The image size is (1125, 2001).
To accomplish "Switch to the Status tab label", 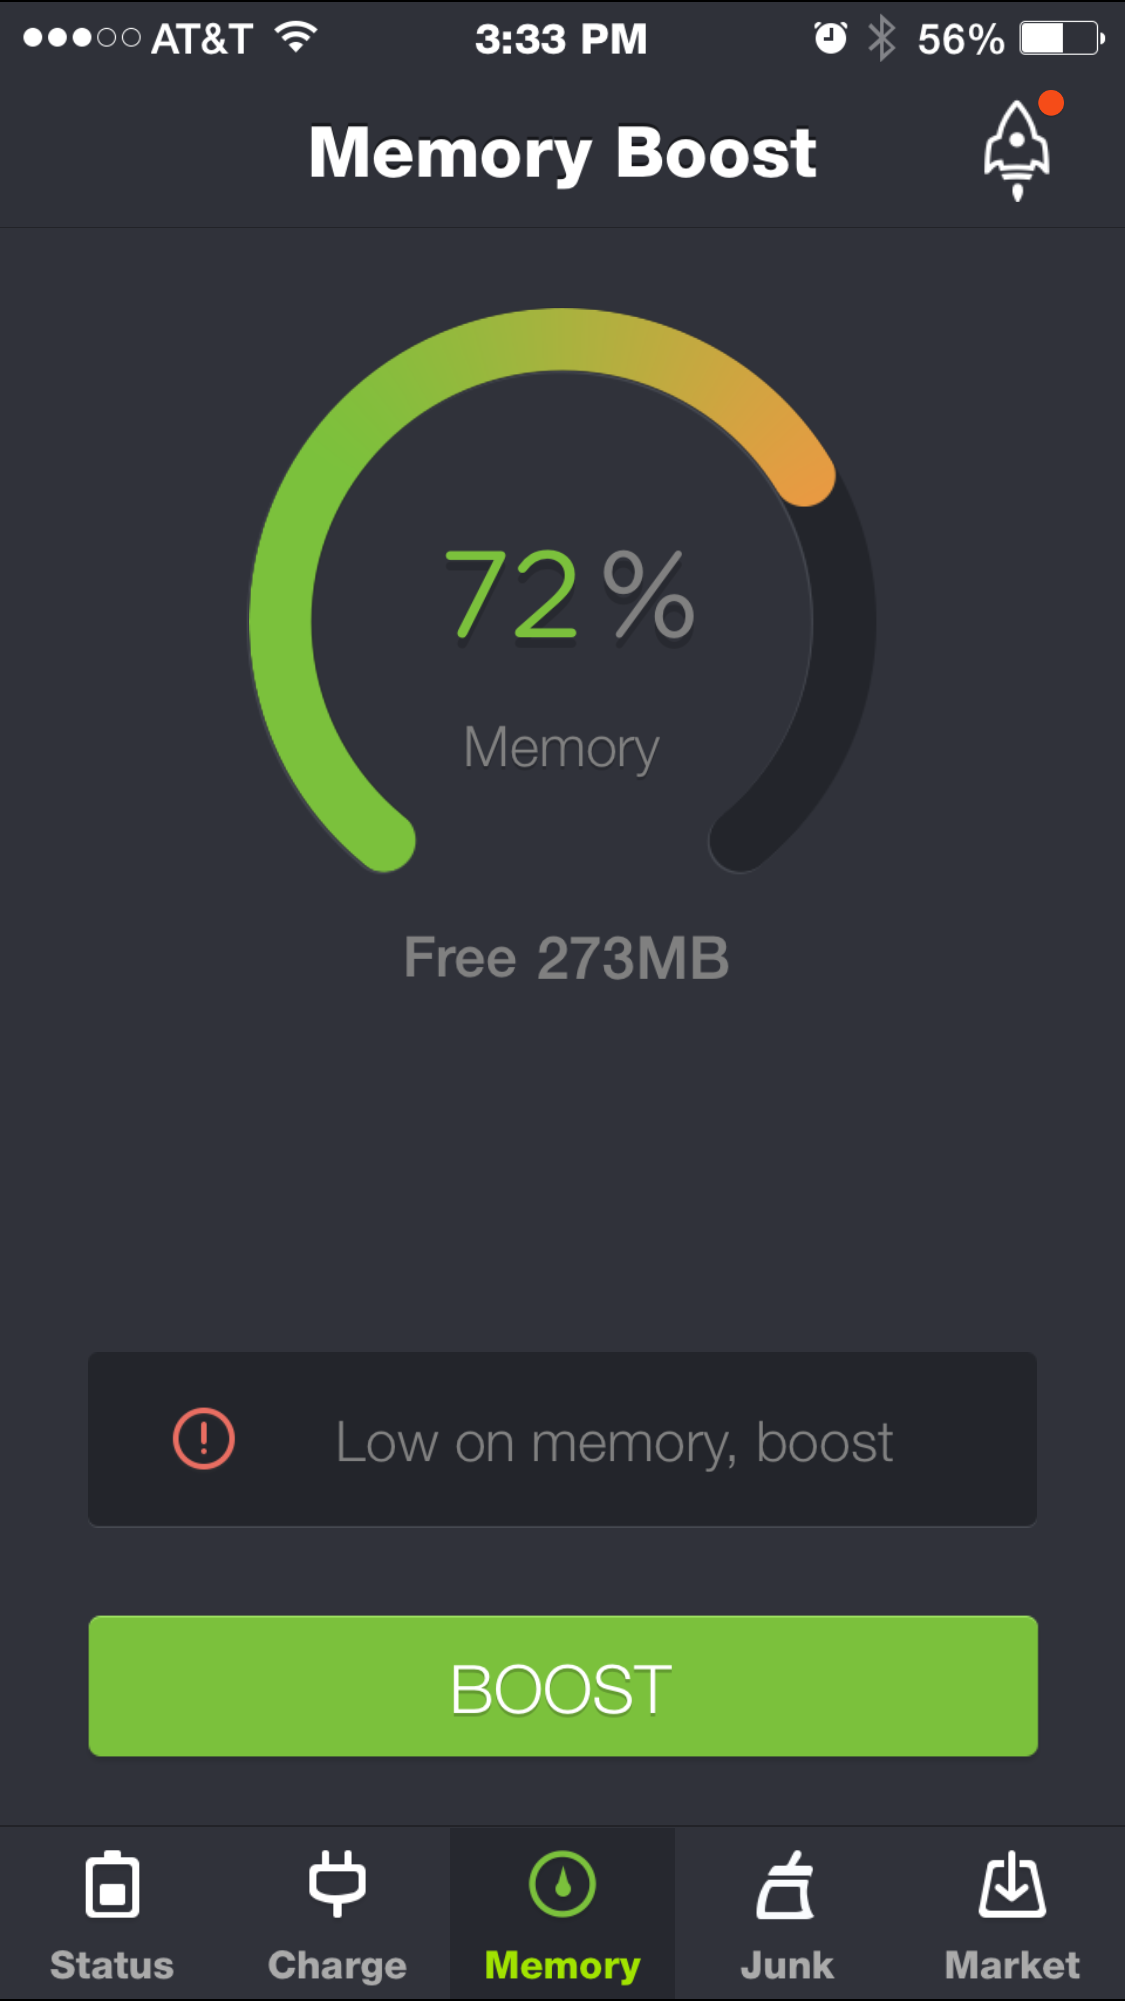I will click(112, 1965).
